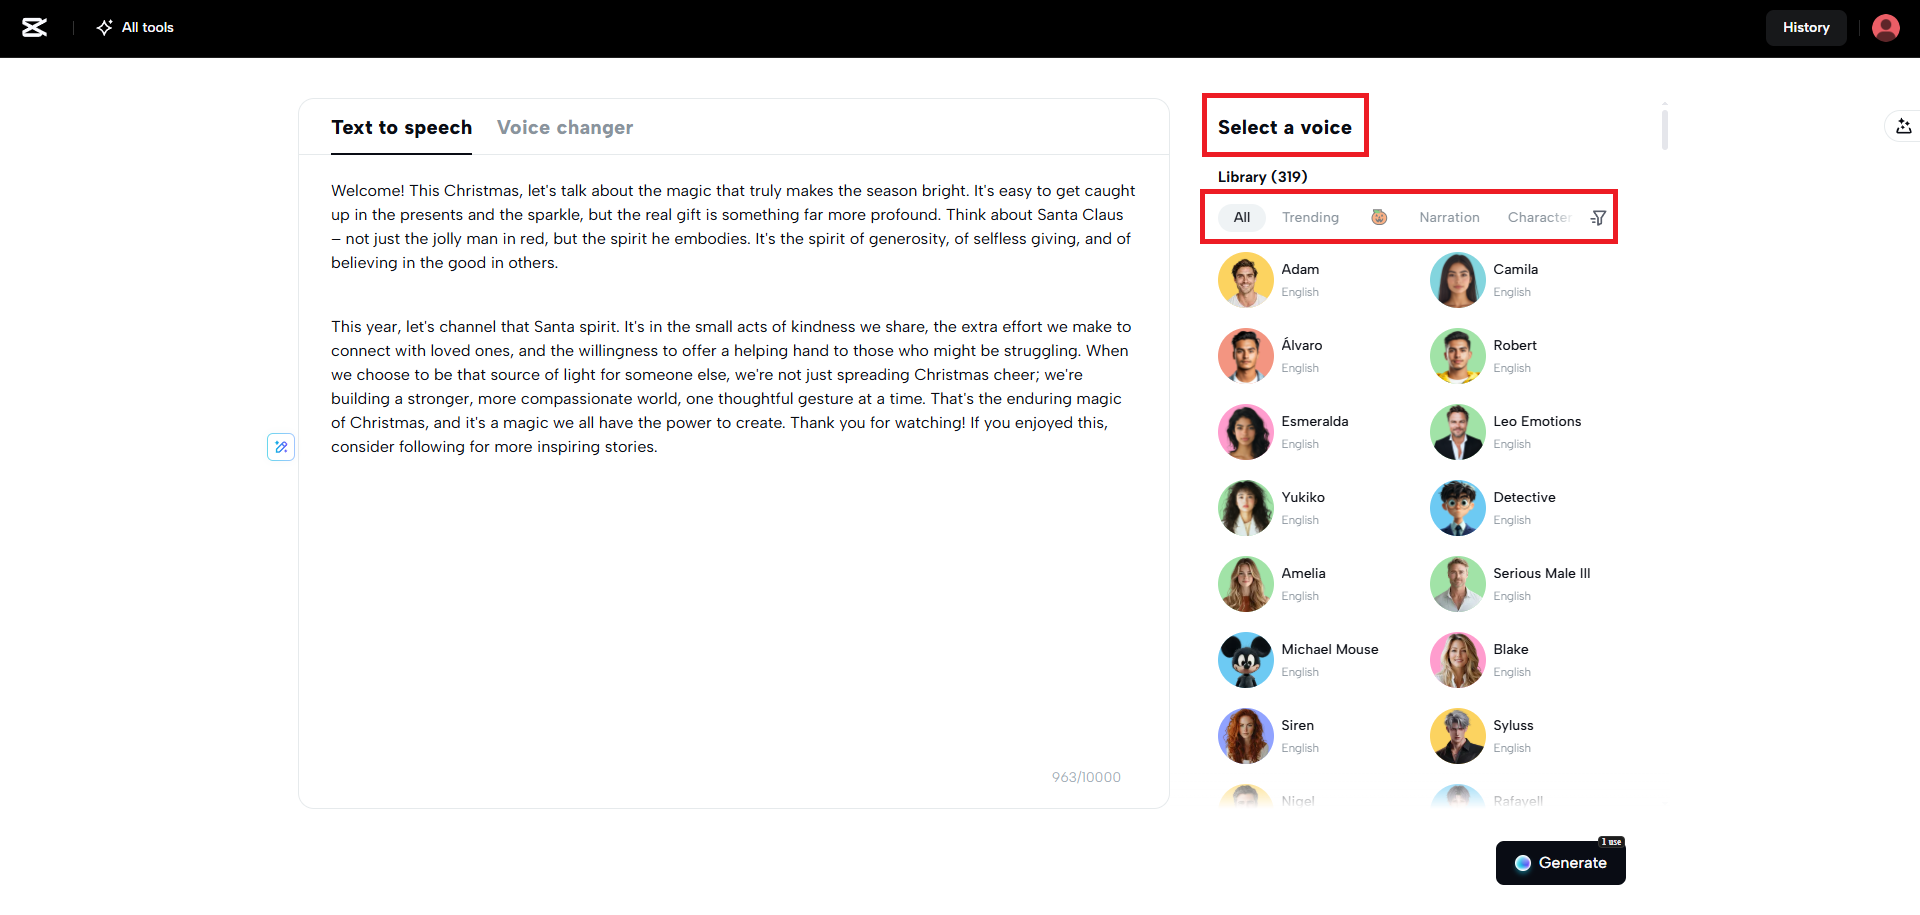1920x915 pixels.
Task: Click the magic rewrite icon beside the script
Action: 280,447
